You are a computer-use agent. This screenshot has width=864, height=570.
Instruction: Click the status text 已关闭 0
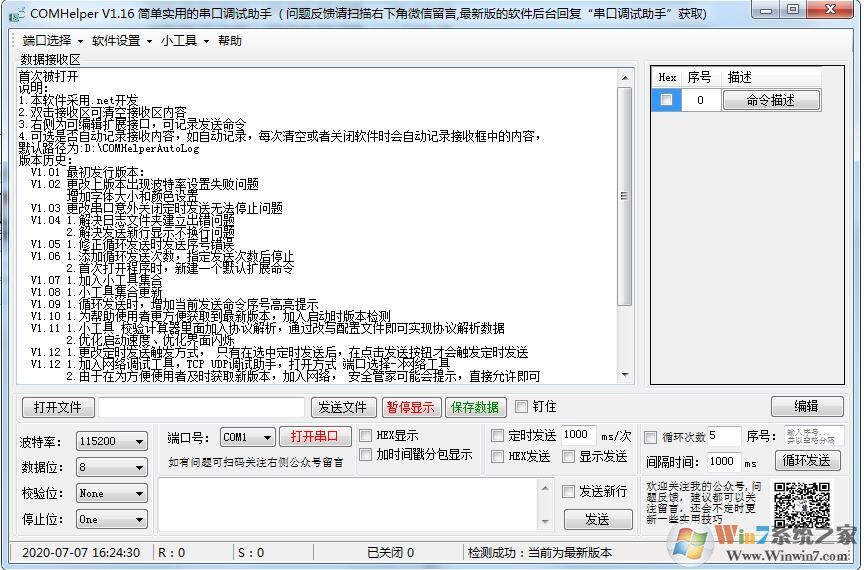(391, 552)
